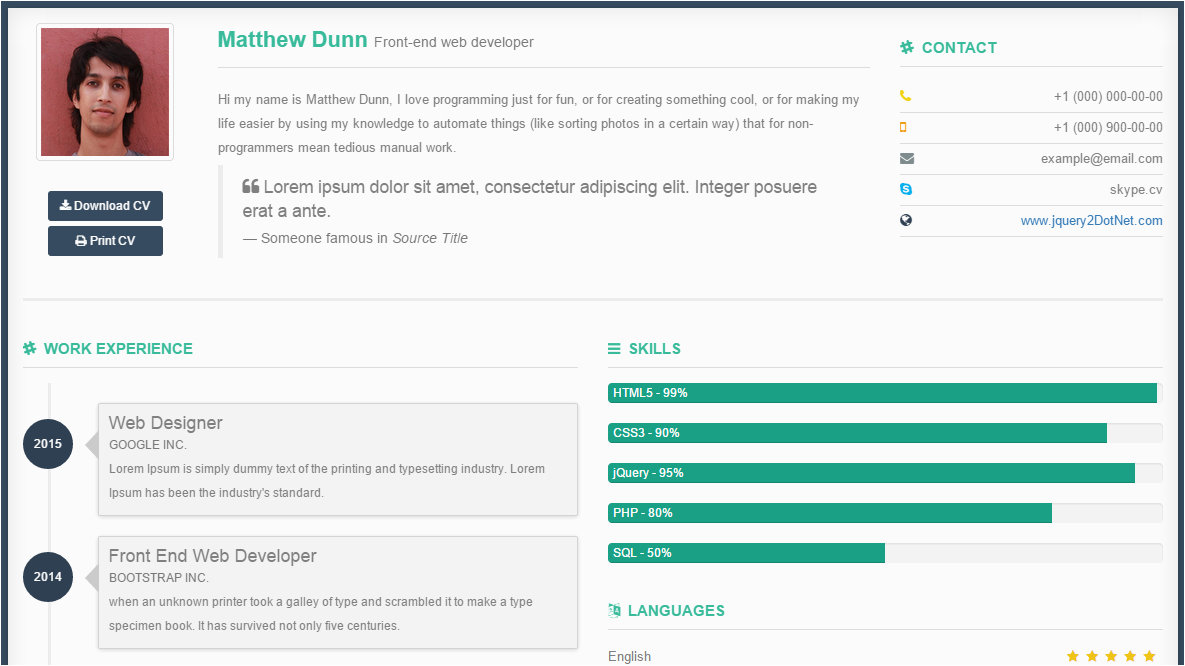This screenshot has height=666, width=1185.
Task: Click the email envelope icon
Action: click(907, 159)
